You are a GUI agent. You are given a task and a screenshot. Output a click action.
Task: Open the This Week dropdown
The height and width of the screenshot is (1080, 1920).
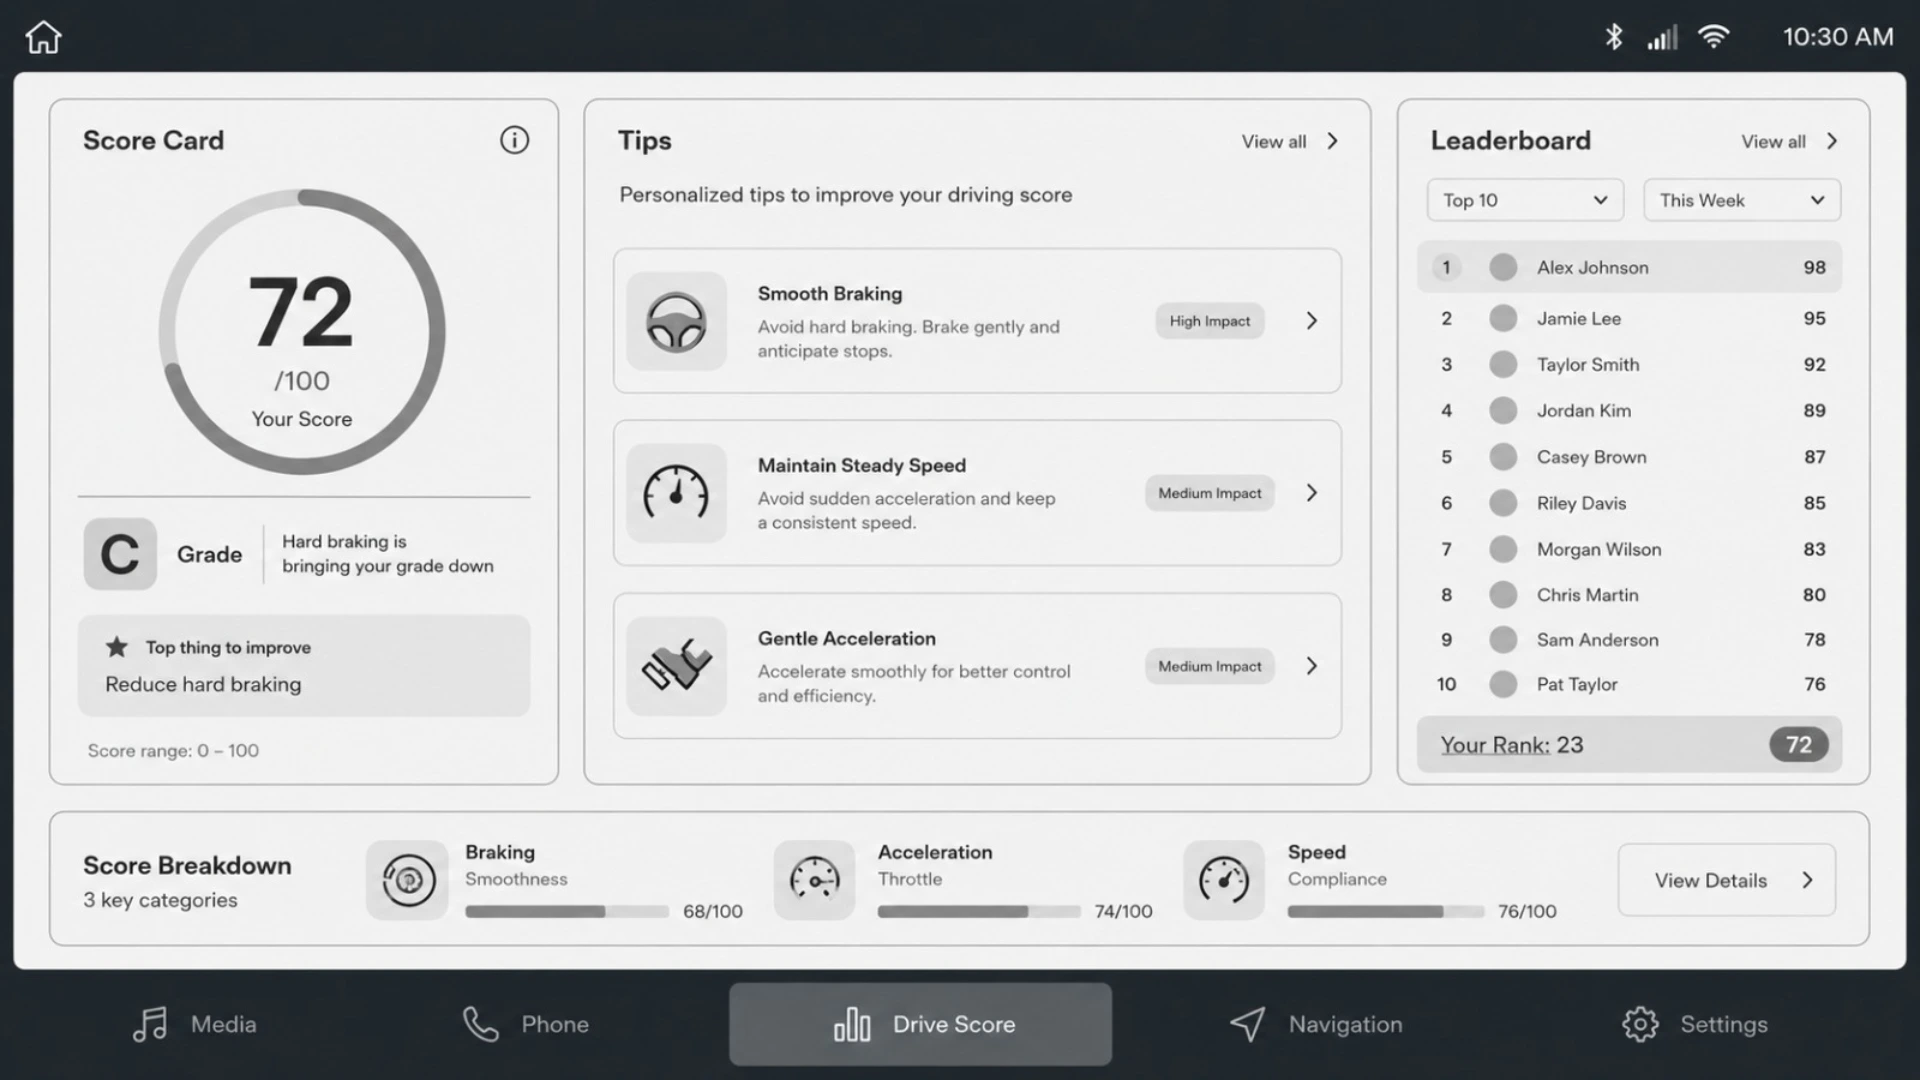1742,200
